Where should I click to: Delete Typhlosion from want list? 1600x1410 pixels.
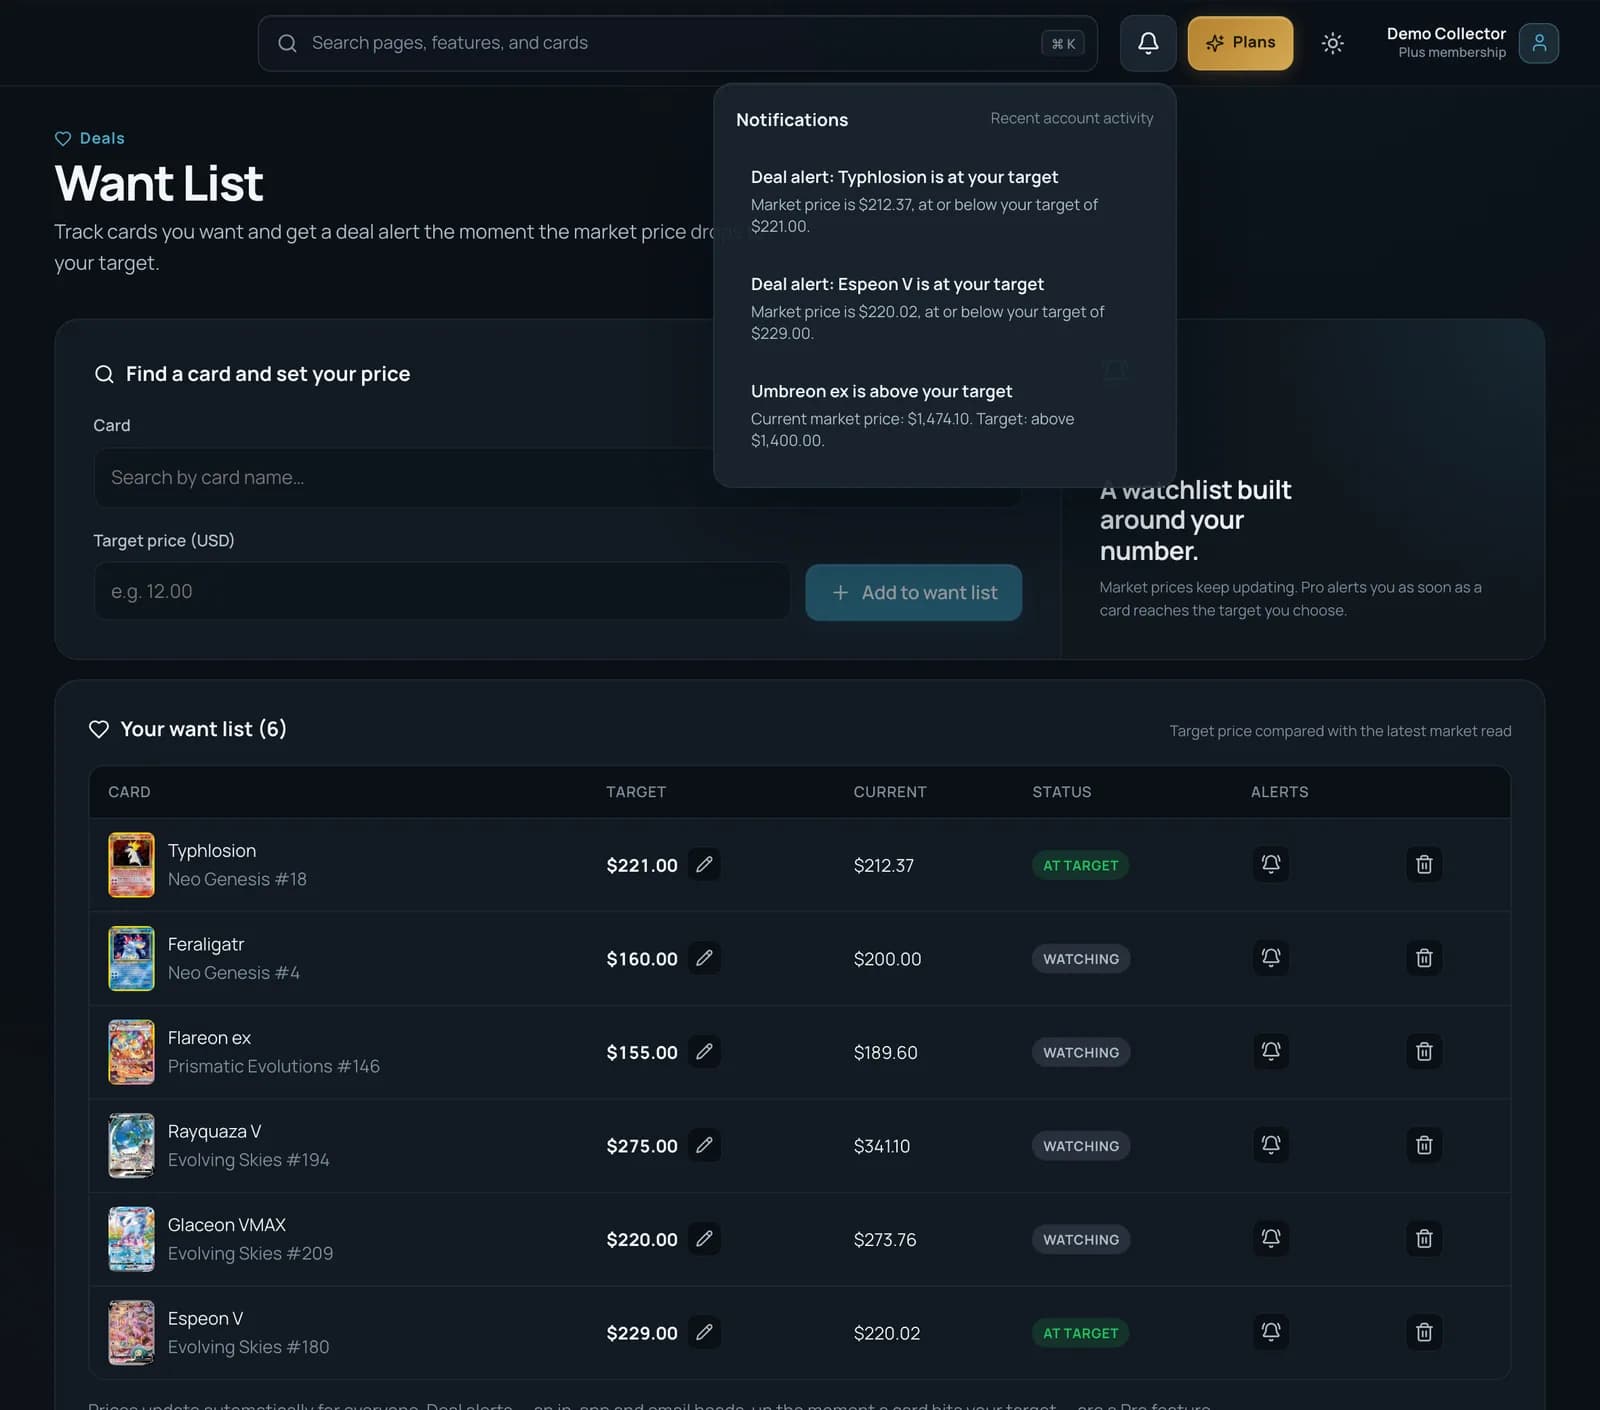(x=1424, y=864)
